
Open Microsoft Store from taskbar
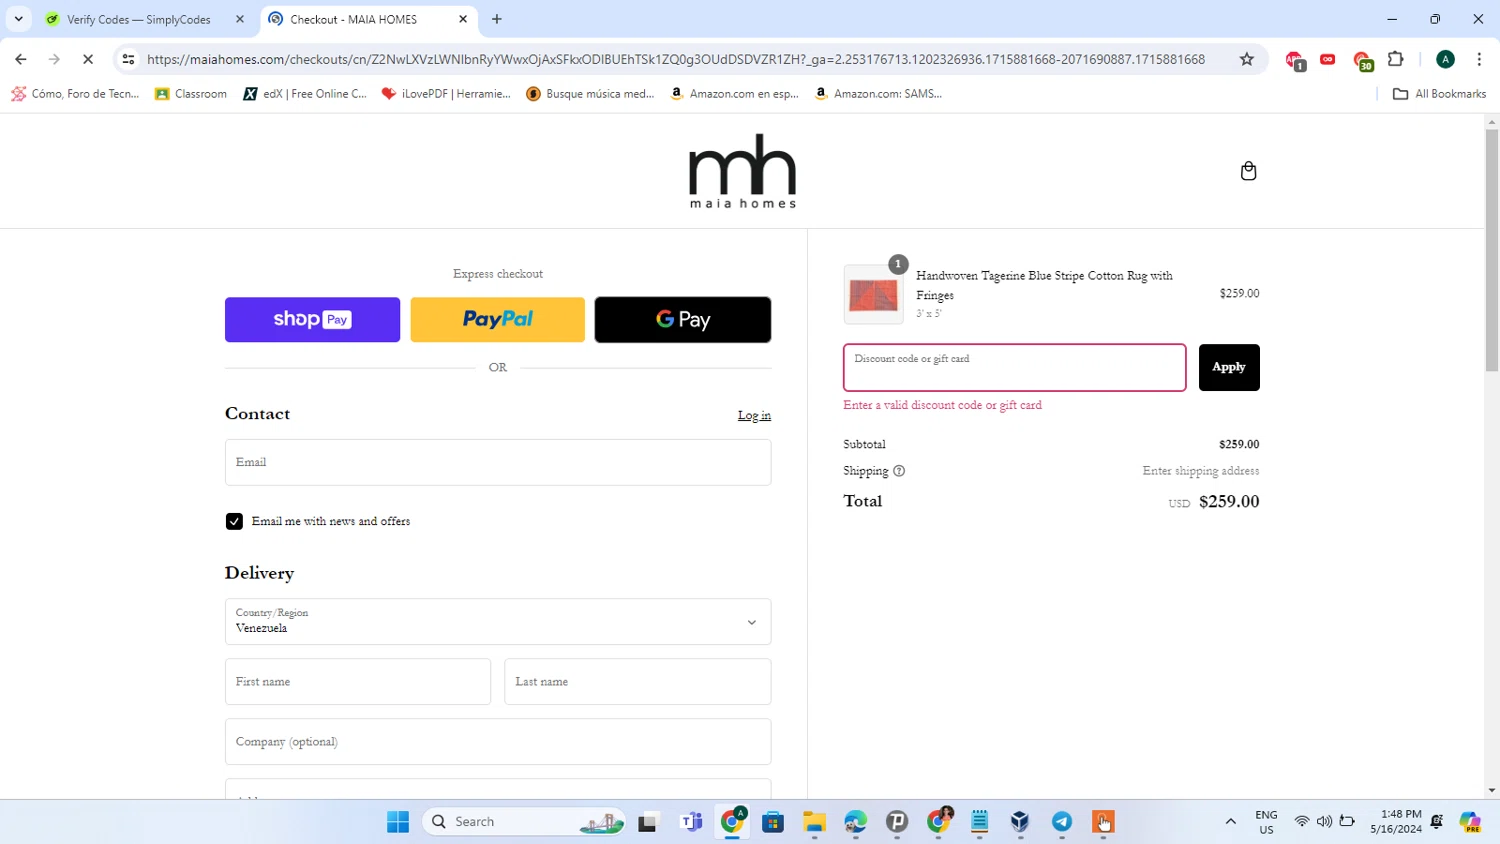point(773,821)
